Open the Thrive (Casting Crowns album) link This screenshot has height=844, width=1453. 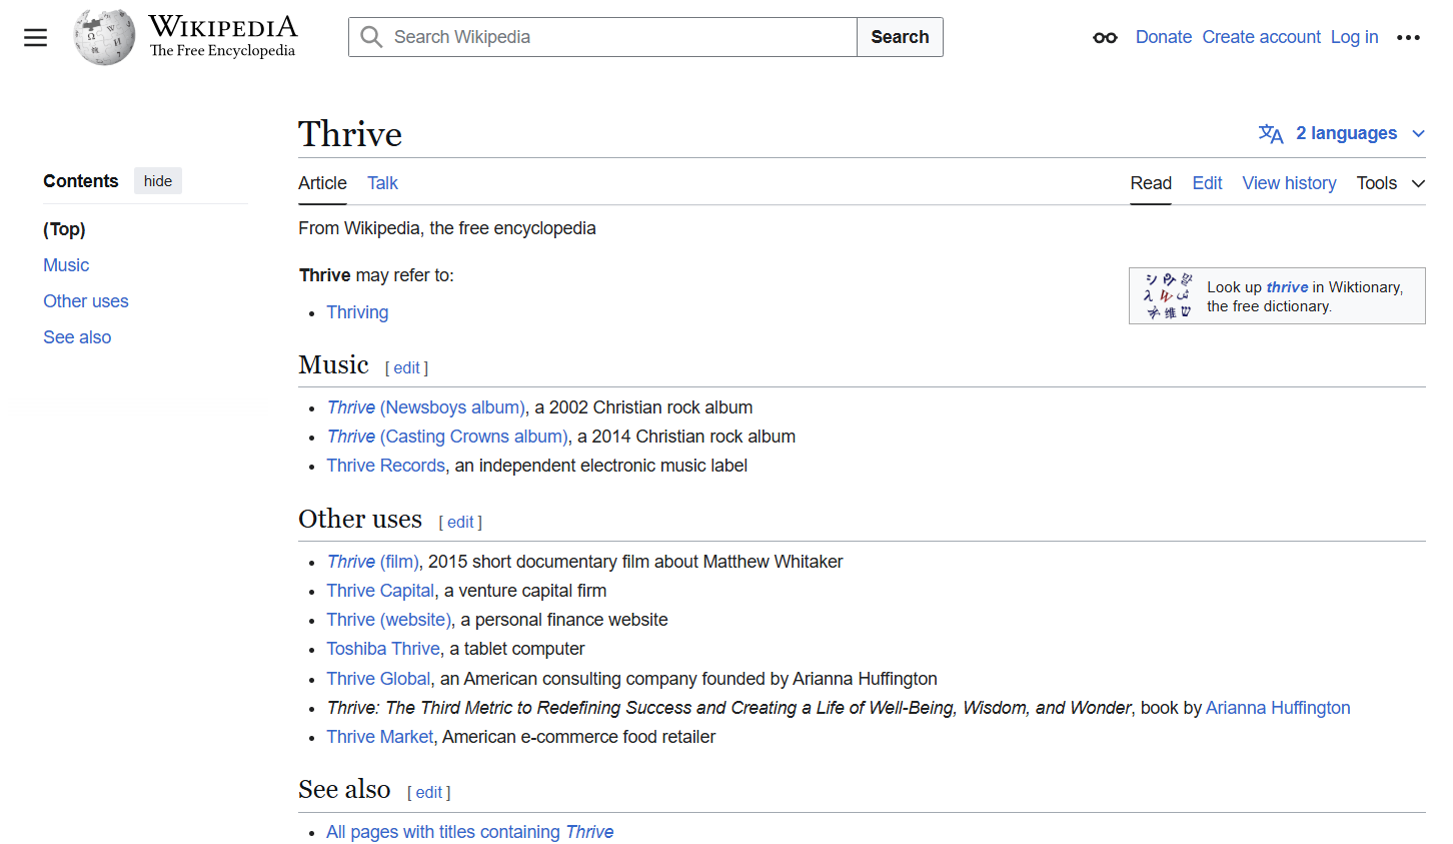[447, 436]
